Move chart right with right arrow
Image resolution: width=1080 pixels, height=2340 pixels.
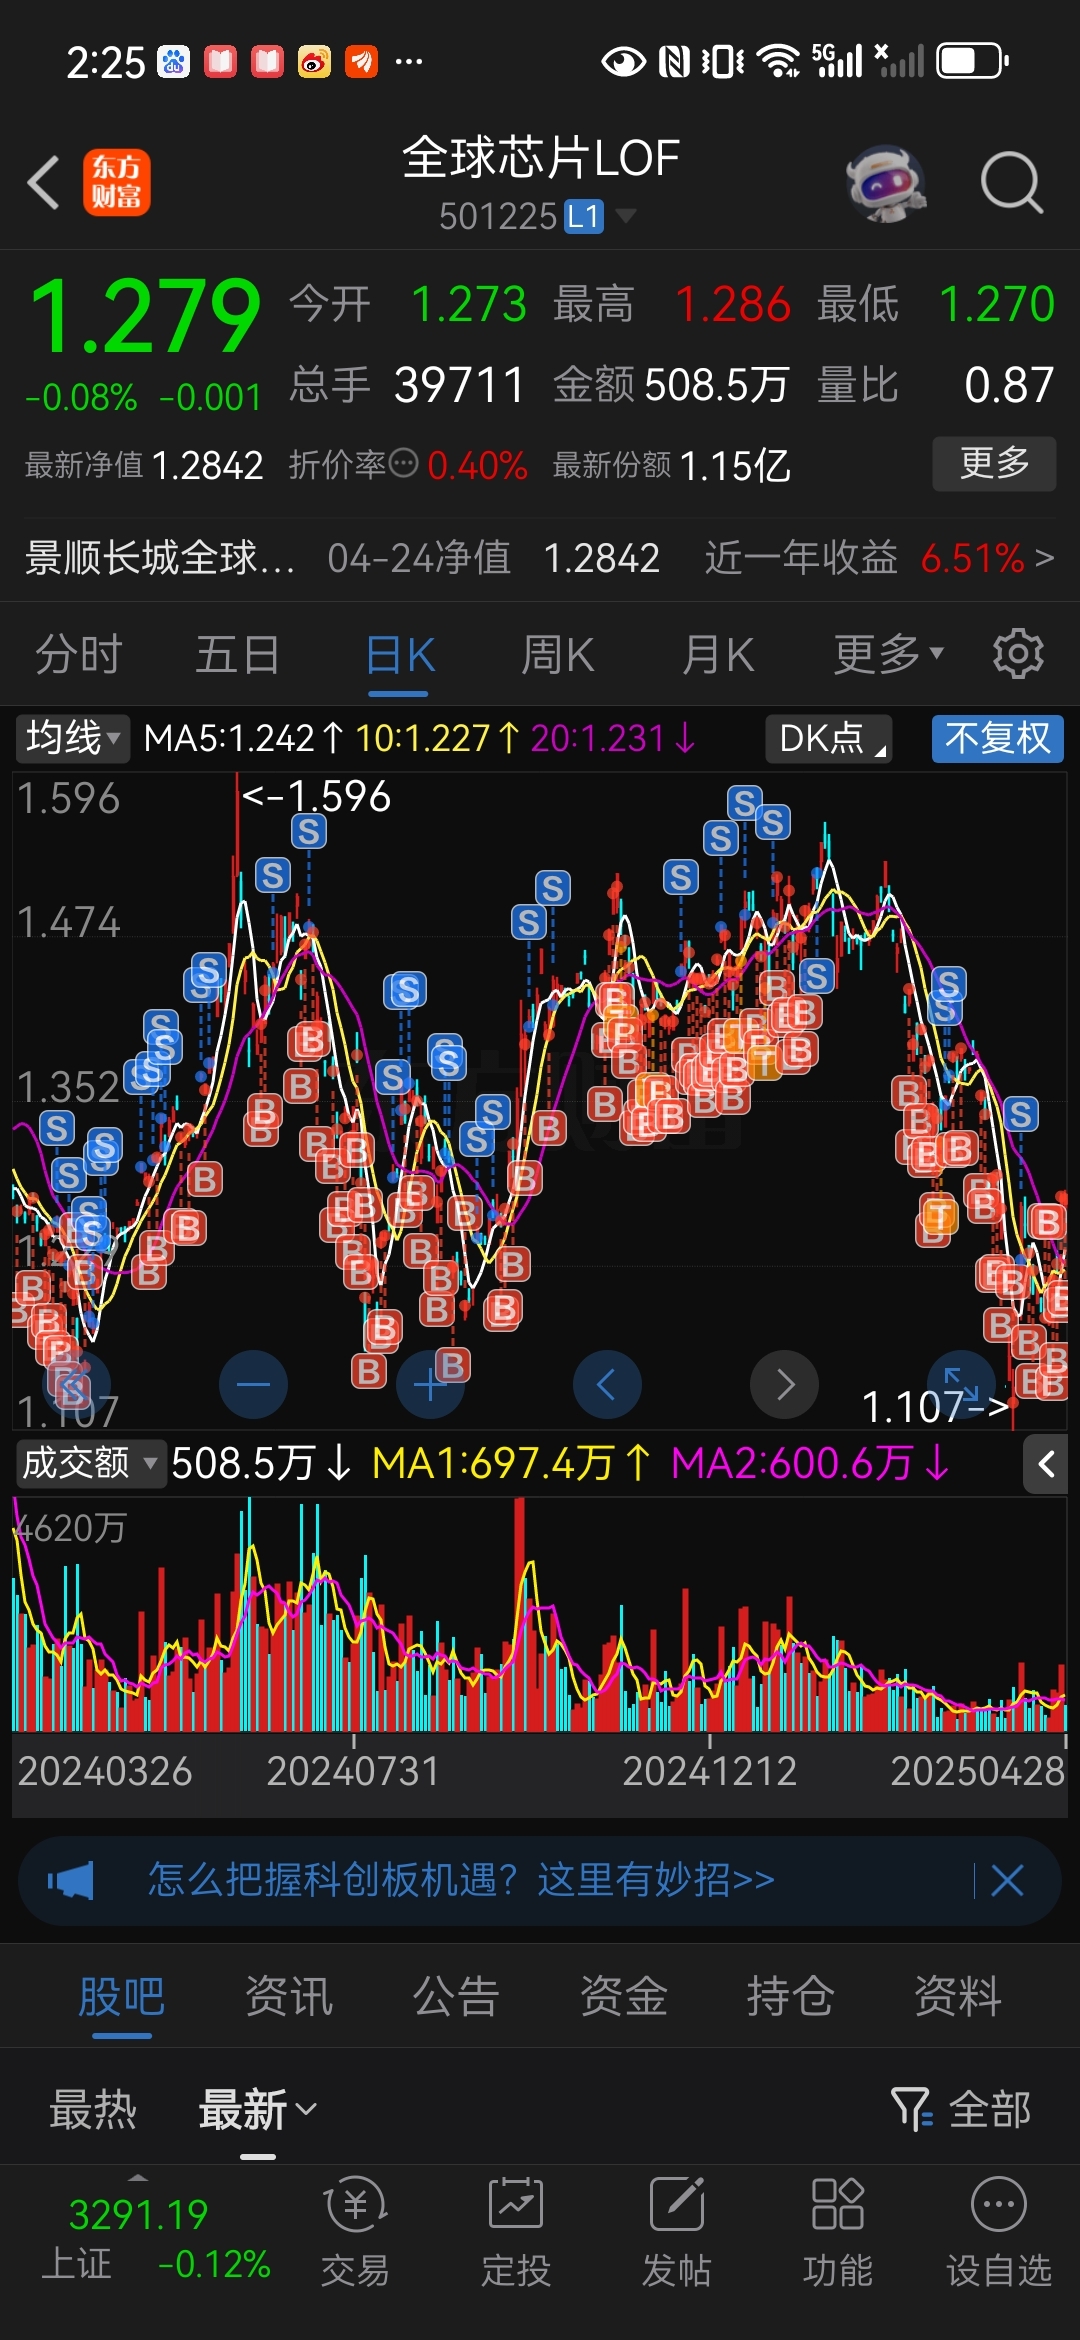coord(785,1384)
